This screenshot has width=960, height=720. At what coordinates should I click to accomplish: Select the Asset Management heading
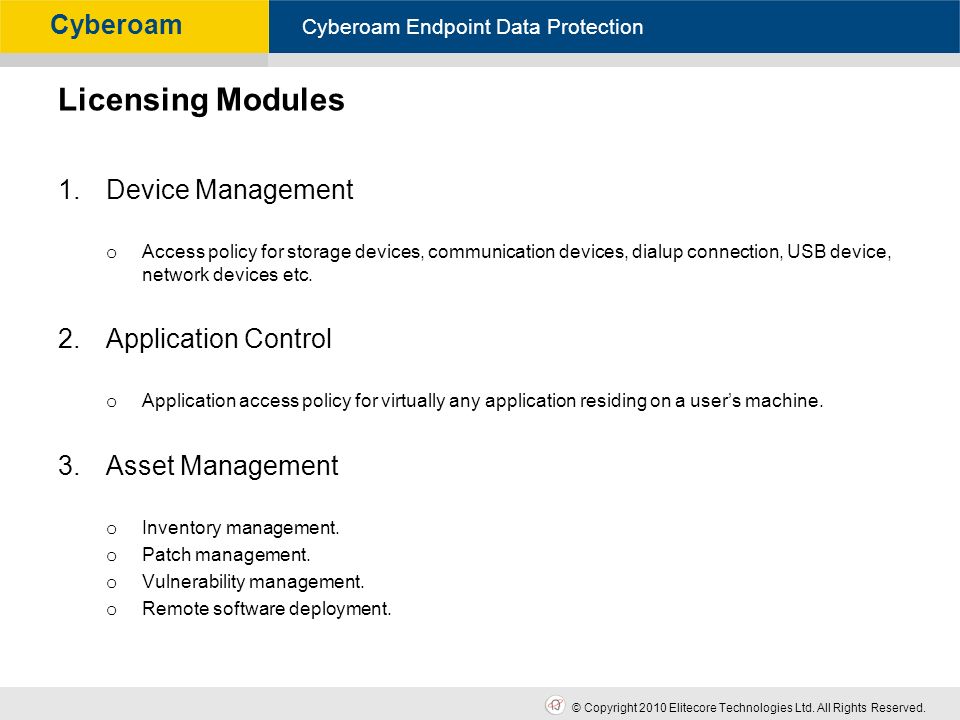pyautogui.click(x=222, y=465)
